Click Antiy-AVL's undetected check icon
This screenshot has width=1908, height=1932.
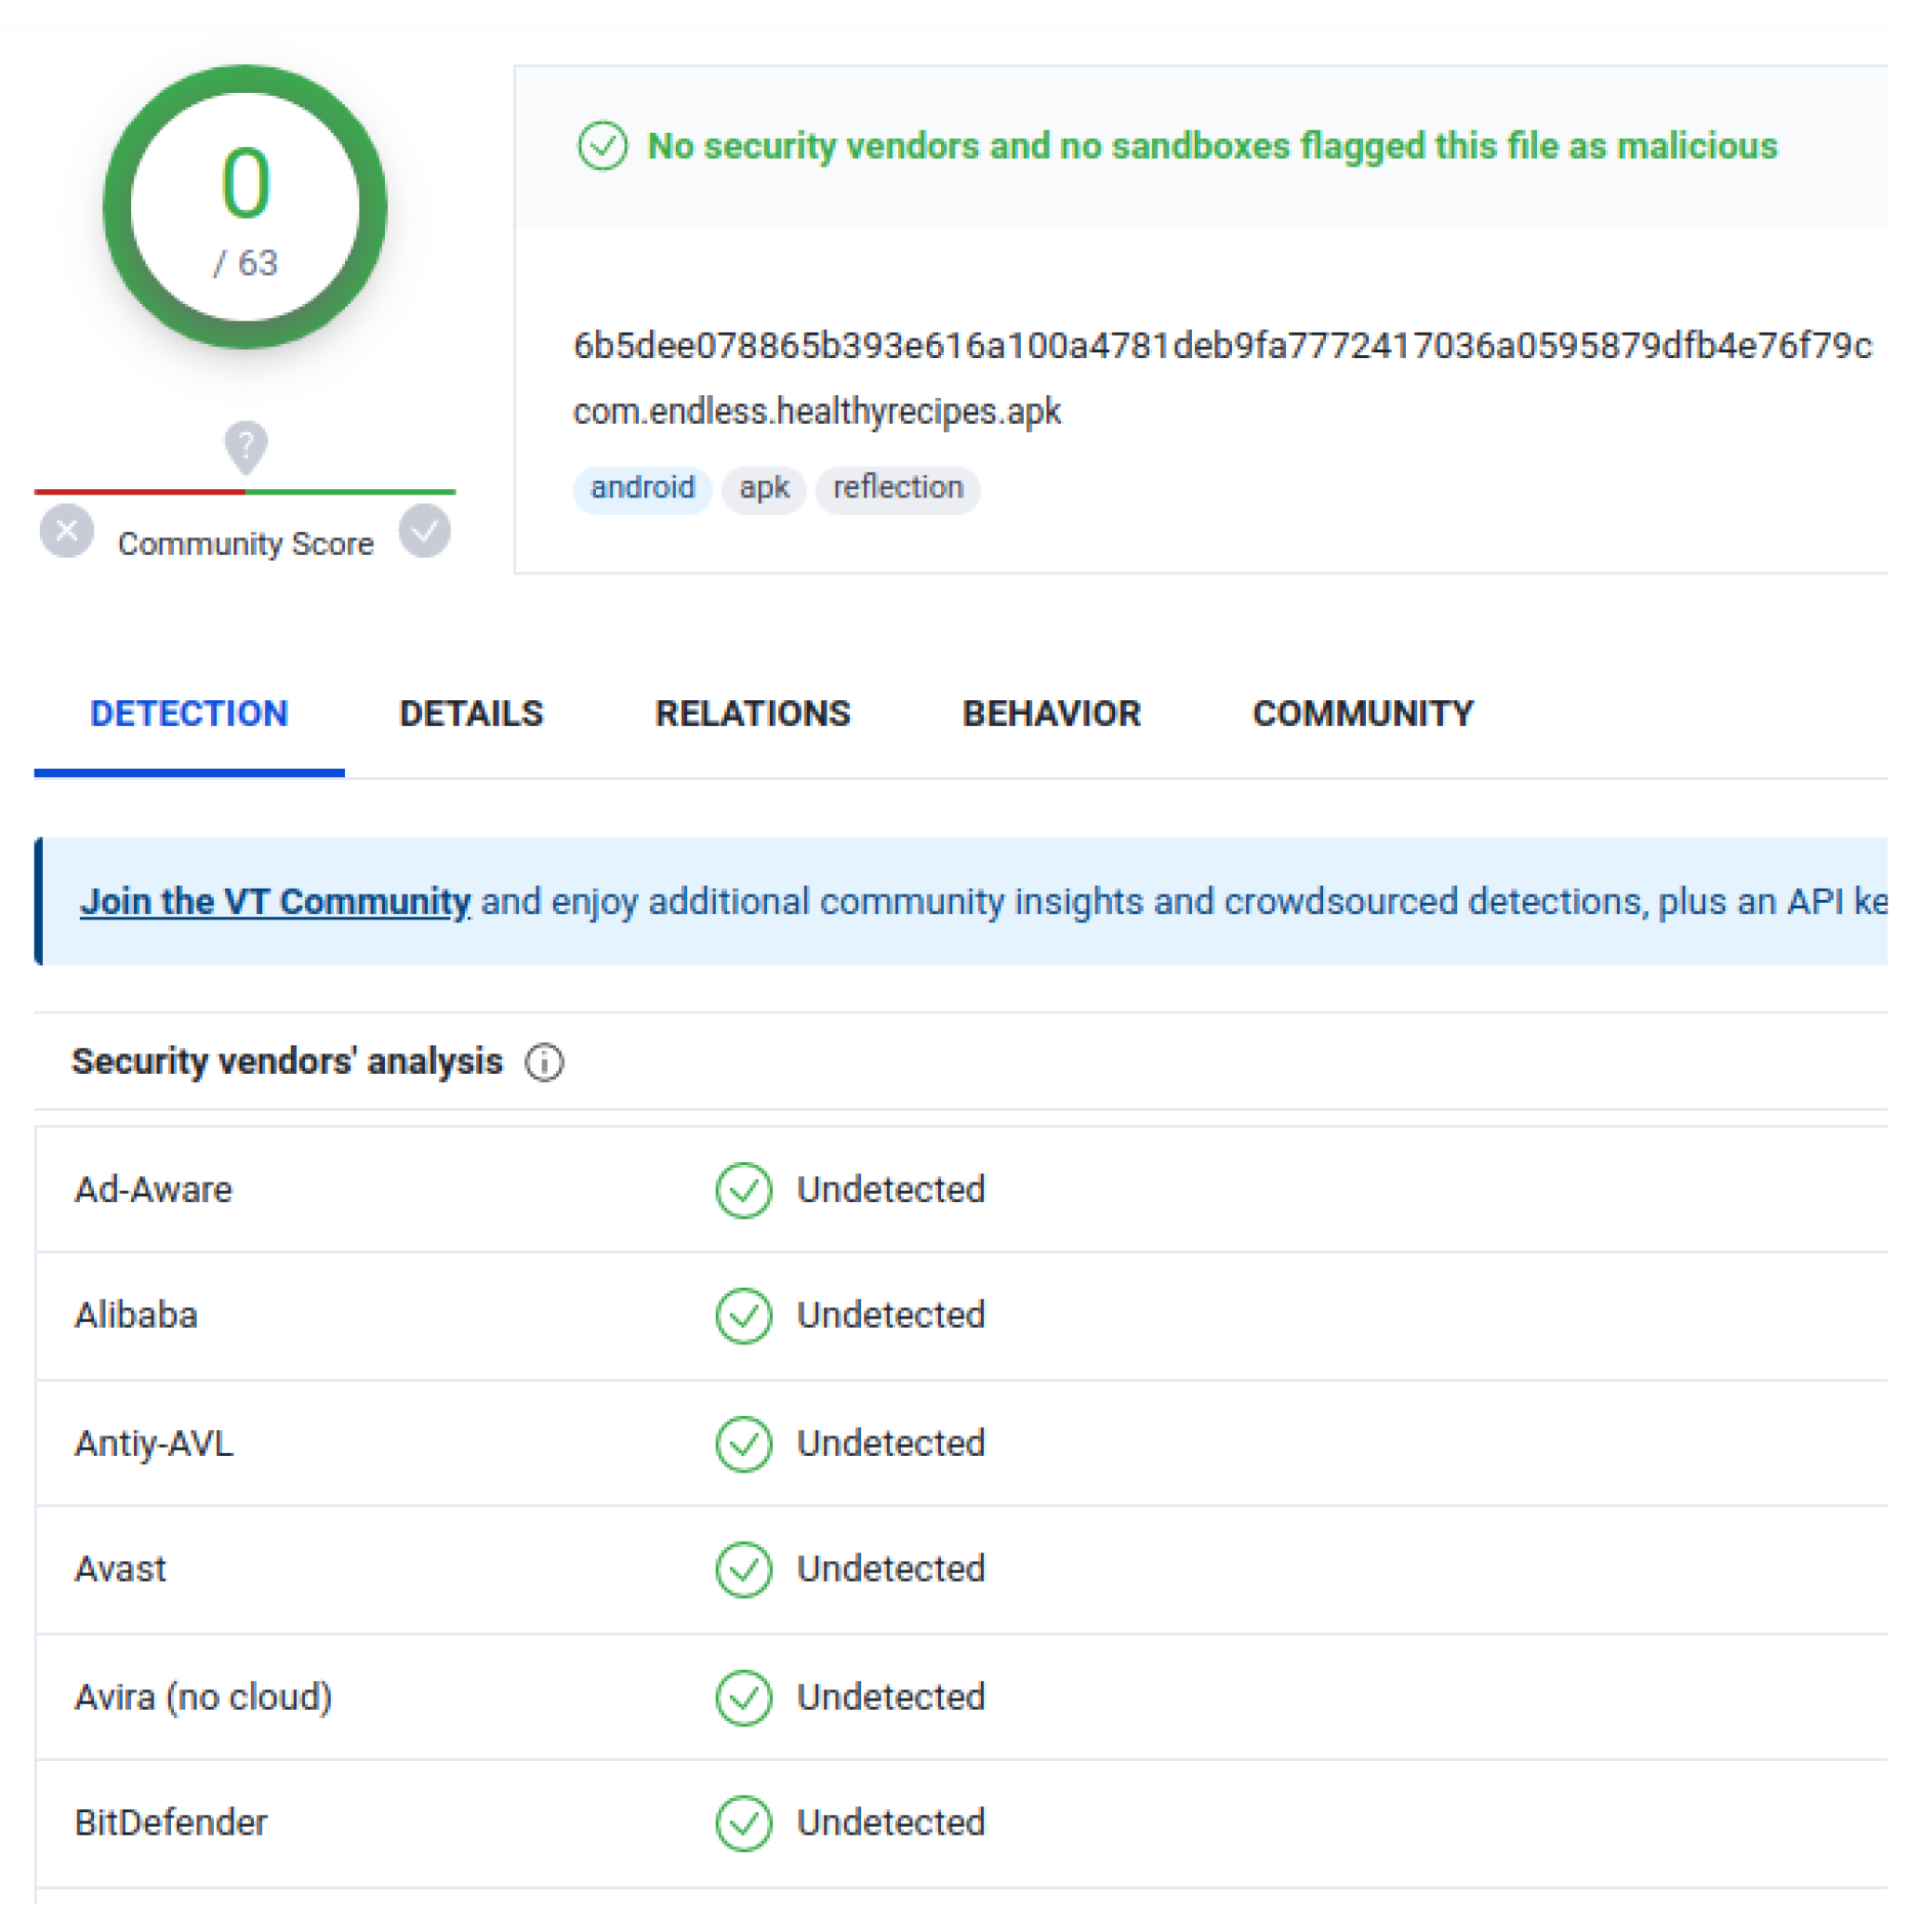[x=743, y=1443]
